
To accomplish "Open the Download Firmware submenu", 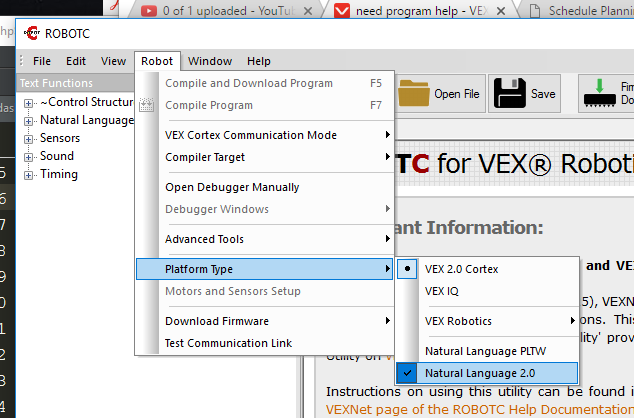I will [x=265, y=321].
